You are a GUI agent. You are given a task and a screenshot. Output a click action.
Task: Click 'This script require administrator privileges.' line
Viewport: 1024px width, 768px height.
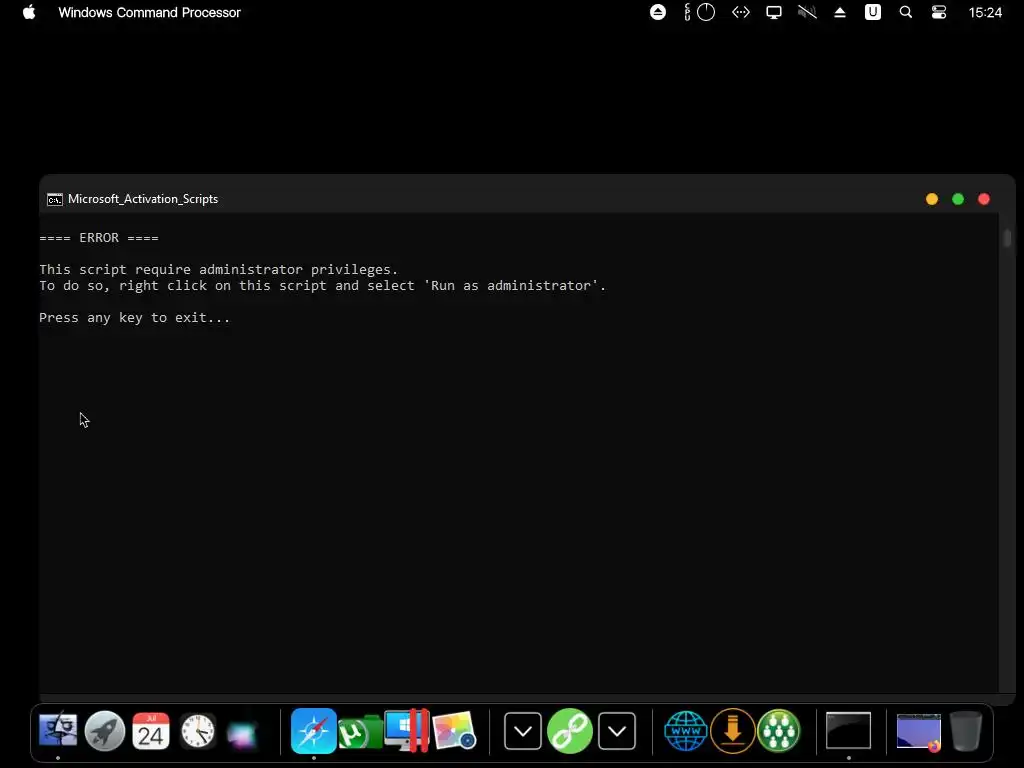point(218,269)
